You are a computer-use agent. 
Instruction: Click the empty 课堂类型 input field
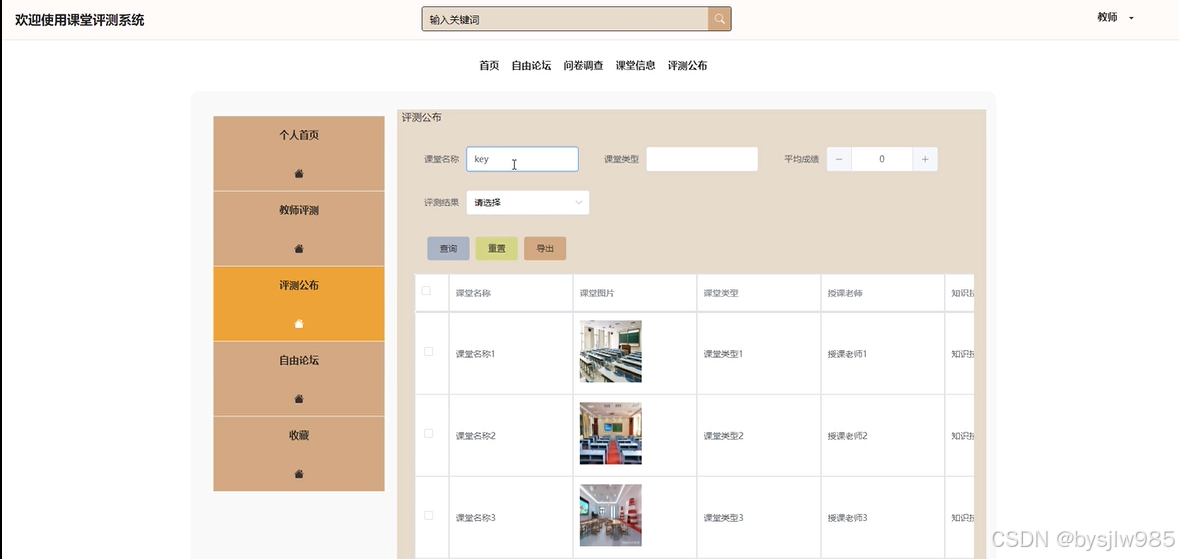[x=702, y=159]
